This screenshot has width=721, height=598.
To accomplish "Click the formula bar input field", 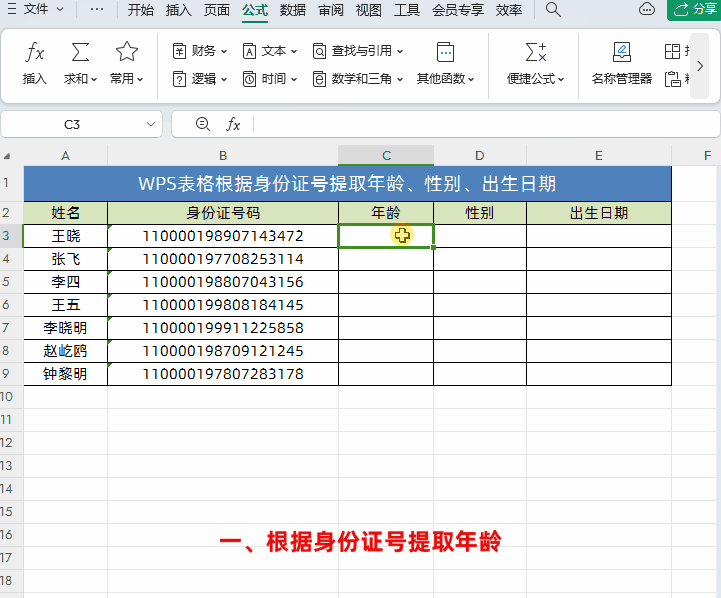I will point(485,124).
